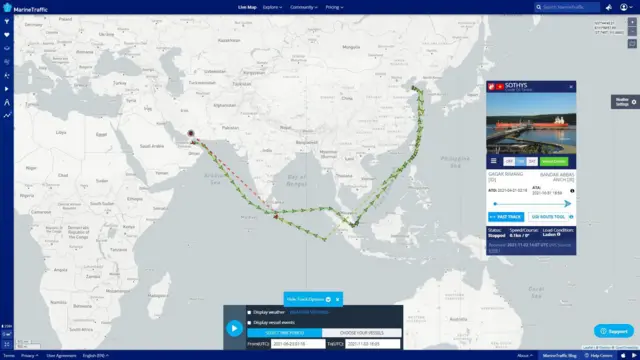
Task: Collapse the Hide Track Options toggle
Action: (309, 299)
